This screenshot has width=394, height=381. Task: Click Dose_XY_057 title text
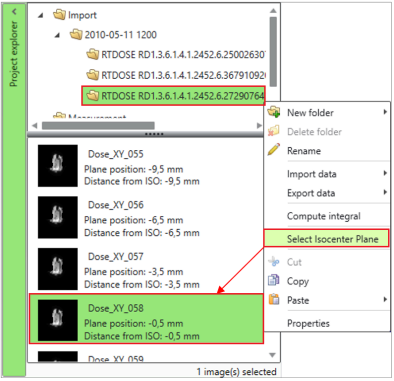(116, 256)
